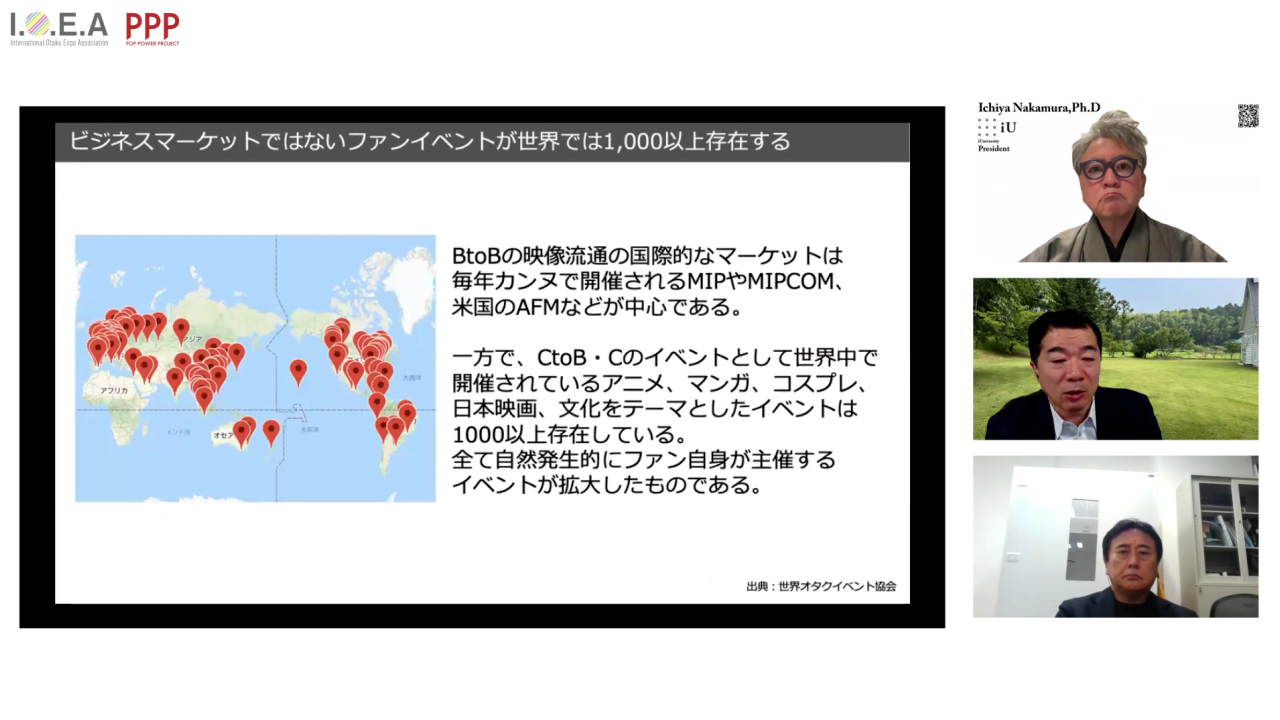Click the paragraph starting with 一方で、CtoB・C
This screenshot has width=1280, height=720.
(x=665, y=421)
